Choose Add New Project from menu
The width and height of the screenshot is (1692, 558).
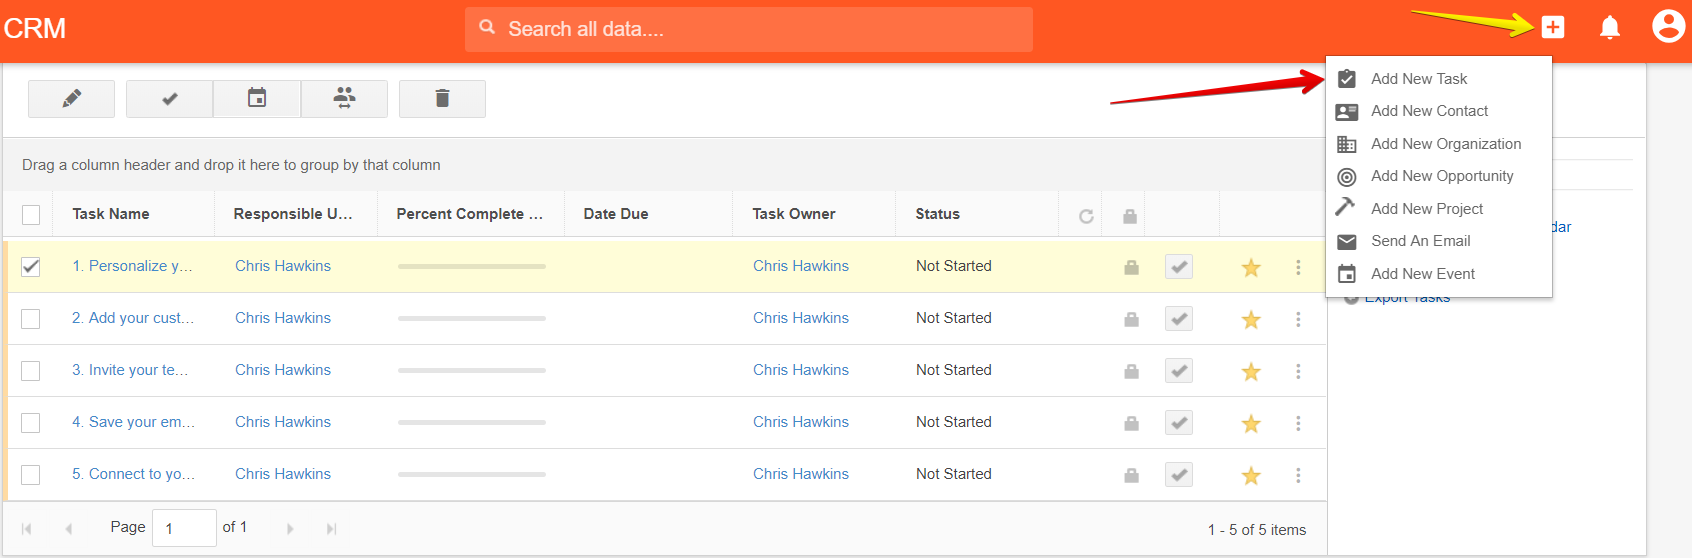[1439, 209]
